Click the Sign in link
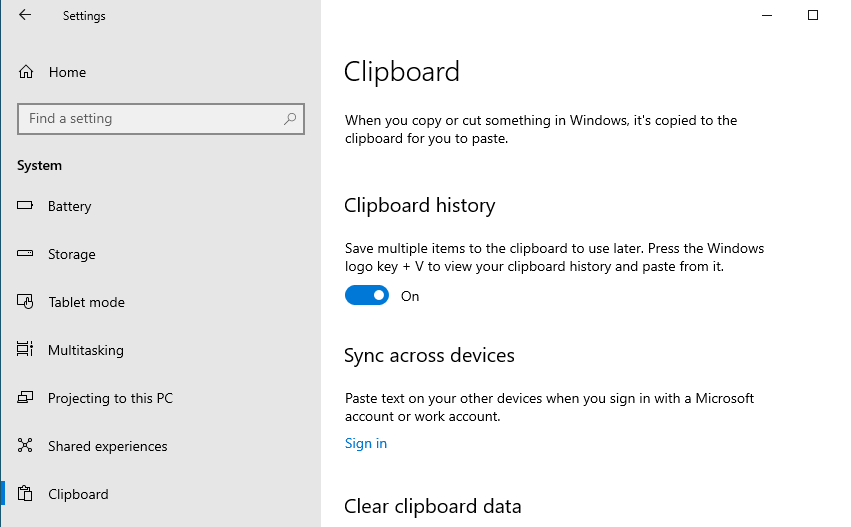Viewport: 851px width, 527px height. tap(366, 443)
